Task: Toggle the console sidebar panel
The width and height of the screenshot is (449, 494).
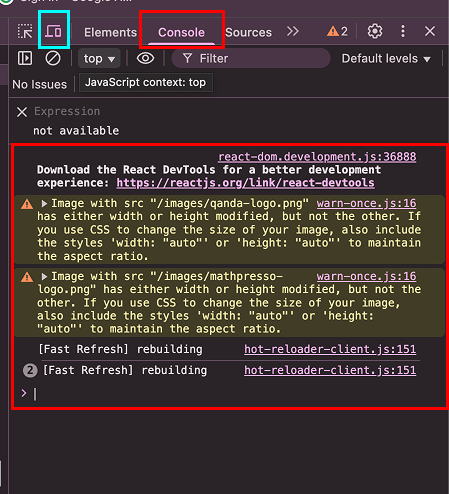Action: (x=25, y=58)
